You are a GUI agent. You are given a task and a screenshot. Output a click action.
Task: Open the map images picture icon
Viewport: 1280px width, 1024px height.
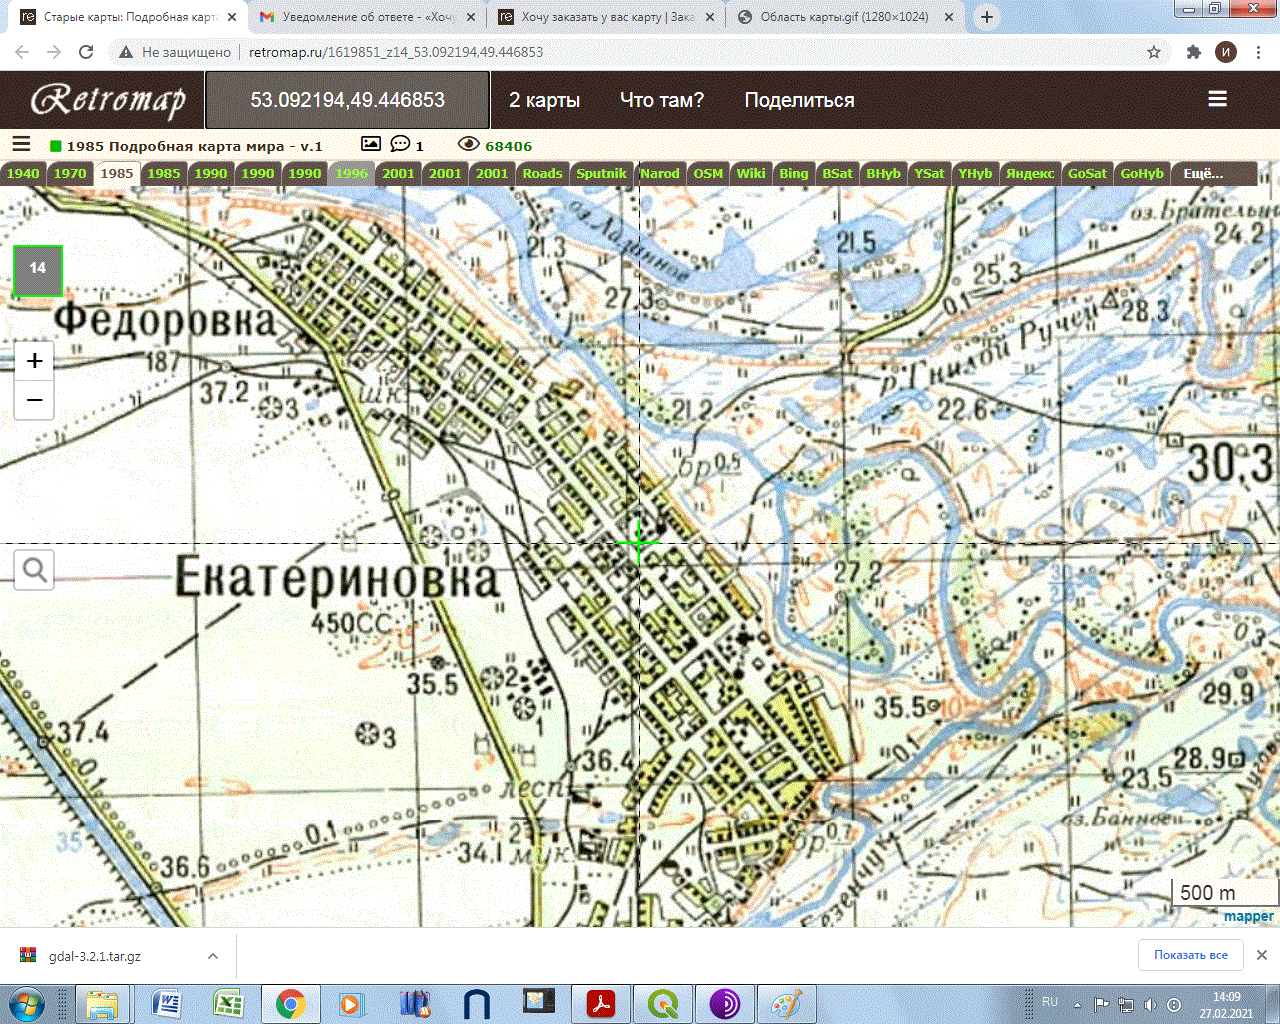pos(370,145)
